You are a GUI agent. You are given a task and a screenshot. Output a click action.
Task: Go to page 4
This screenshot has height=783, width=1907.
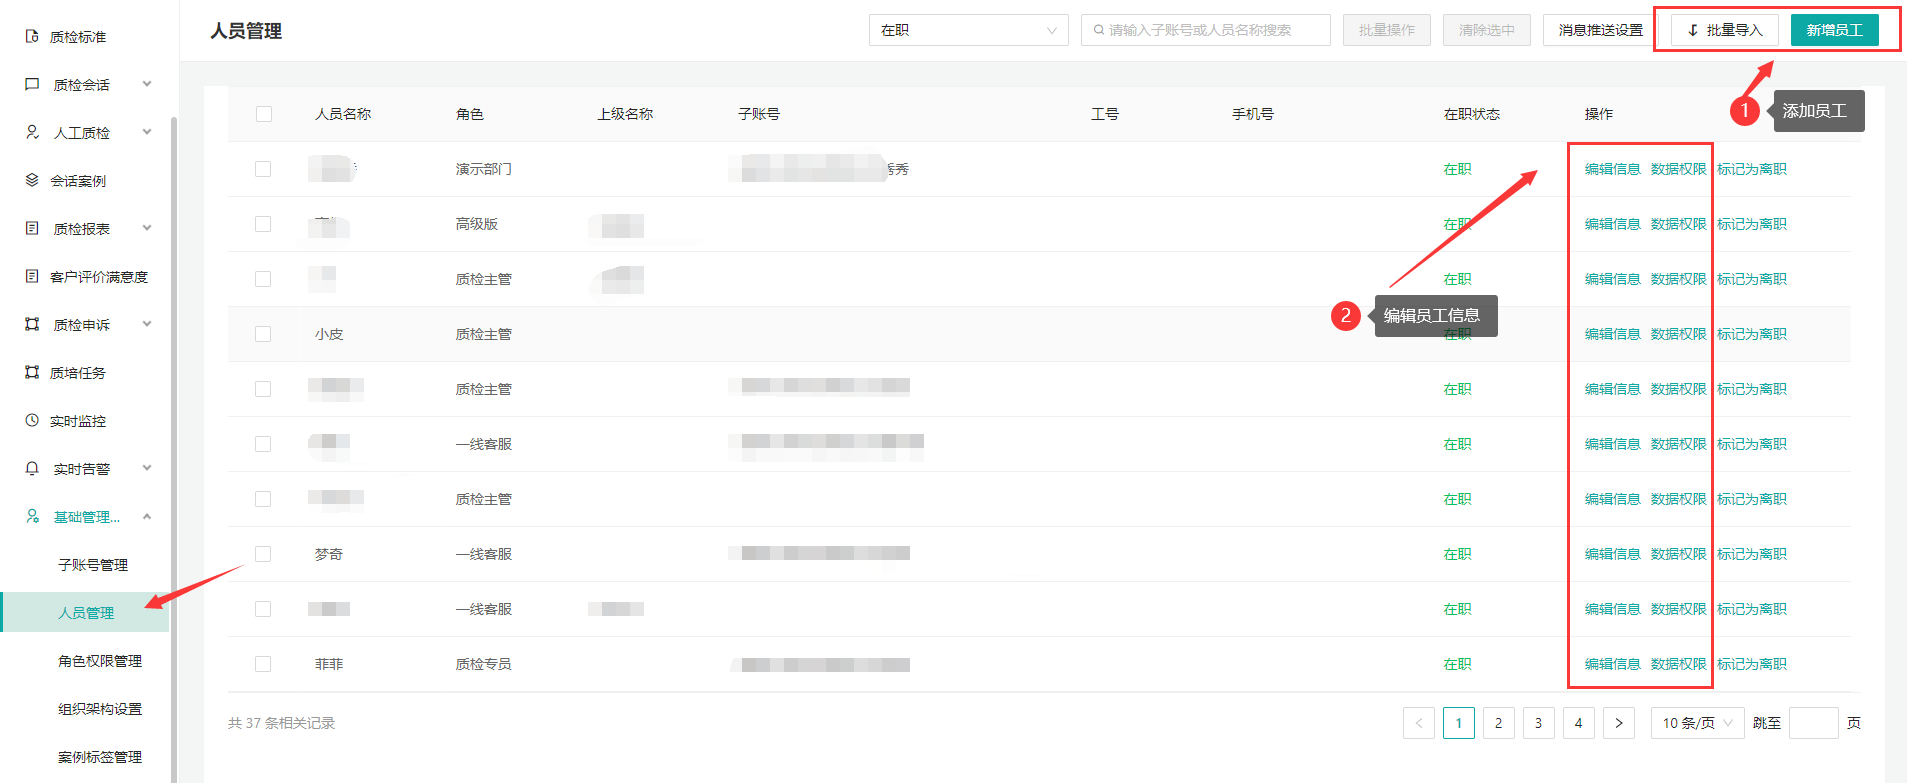(1579, 723)
